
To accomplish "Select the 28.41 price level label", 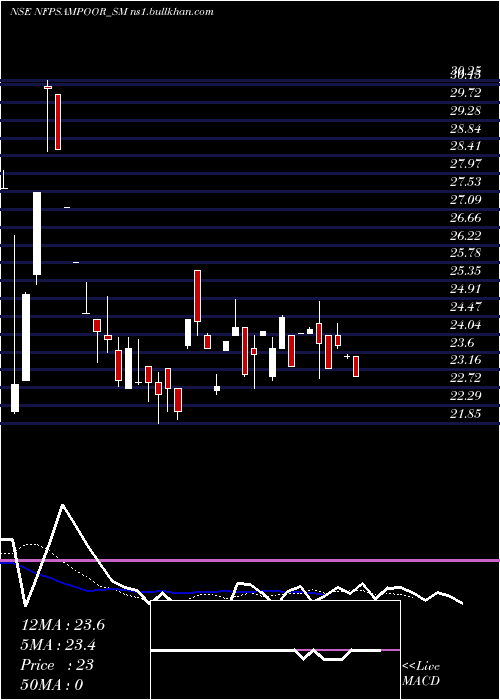I will tap(466, 146).
